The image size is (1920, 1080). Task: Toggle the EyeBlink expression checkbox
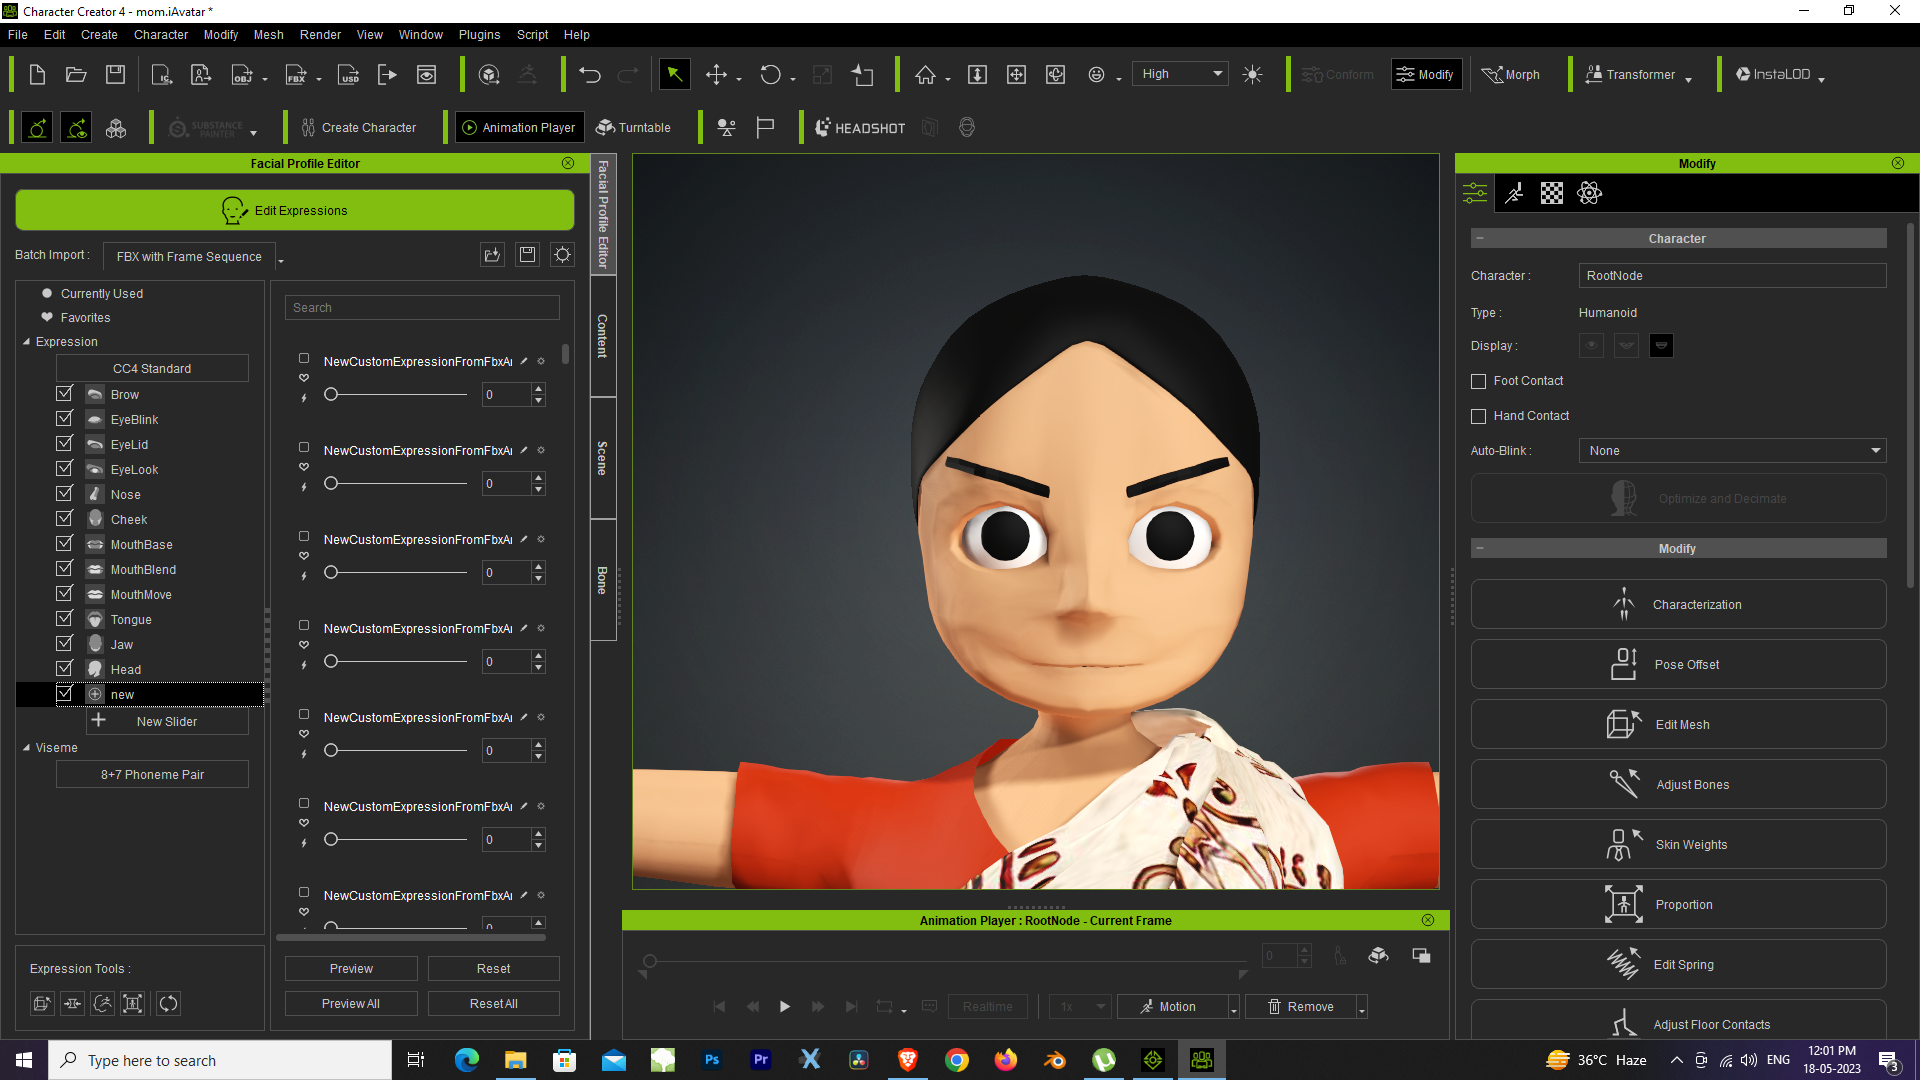(x=65, y=419)
